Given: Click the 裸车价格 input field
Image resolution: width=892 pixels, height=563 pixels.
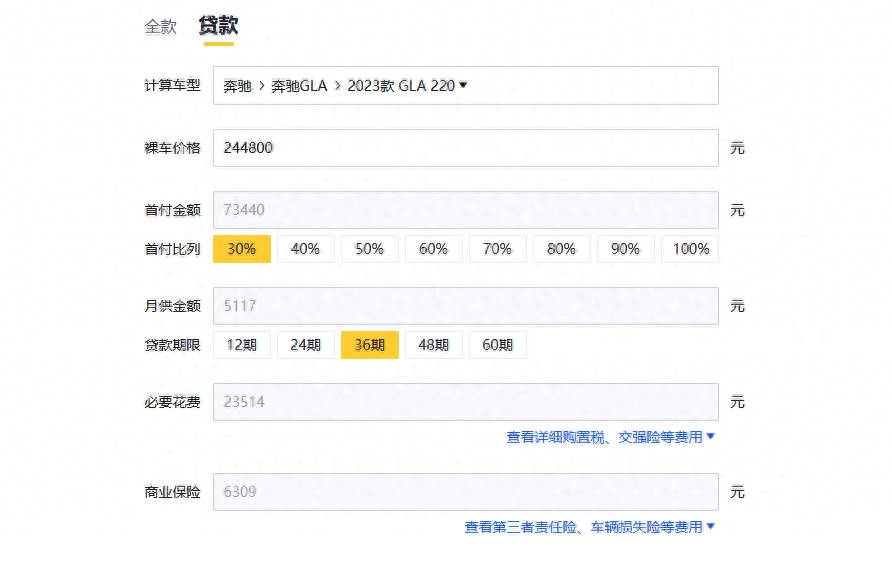Looking at the screenshot, I should tap(465, 148).
